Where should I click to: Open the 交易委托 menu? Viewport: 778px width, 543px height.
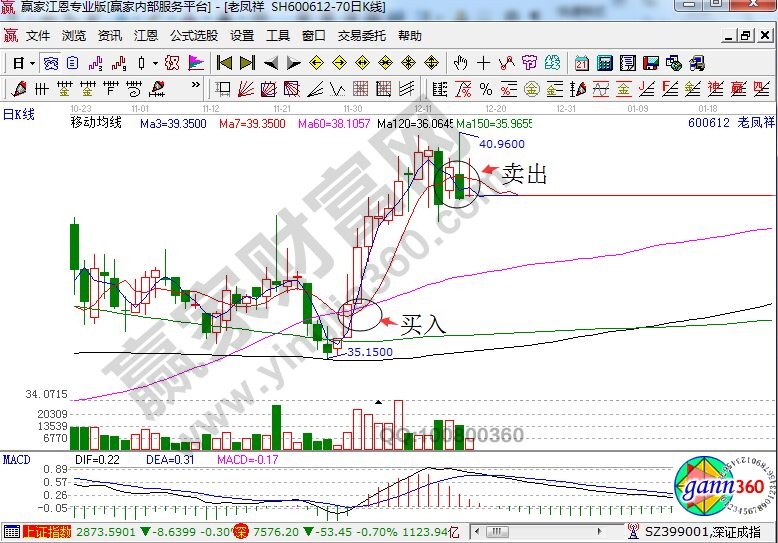[x=361, y=36]
